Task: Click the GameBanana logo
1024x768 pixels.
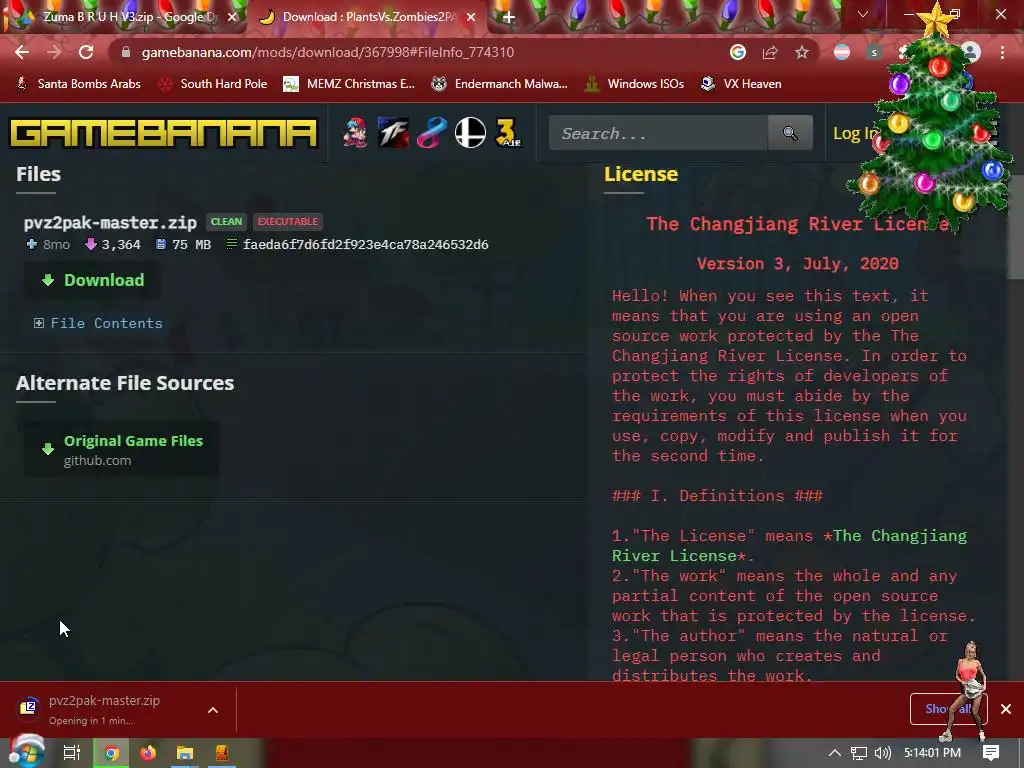Action: [163, 133]
